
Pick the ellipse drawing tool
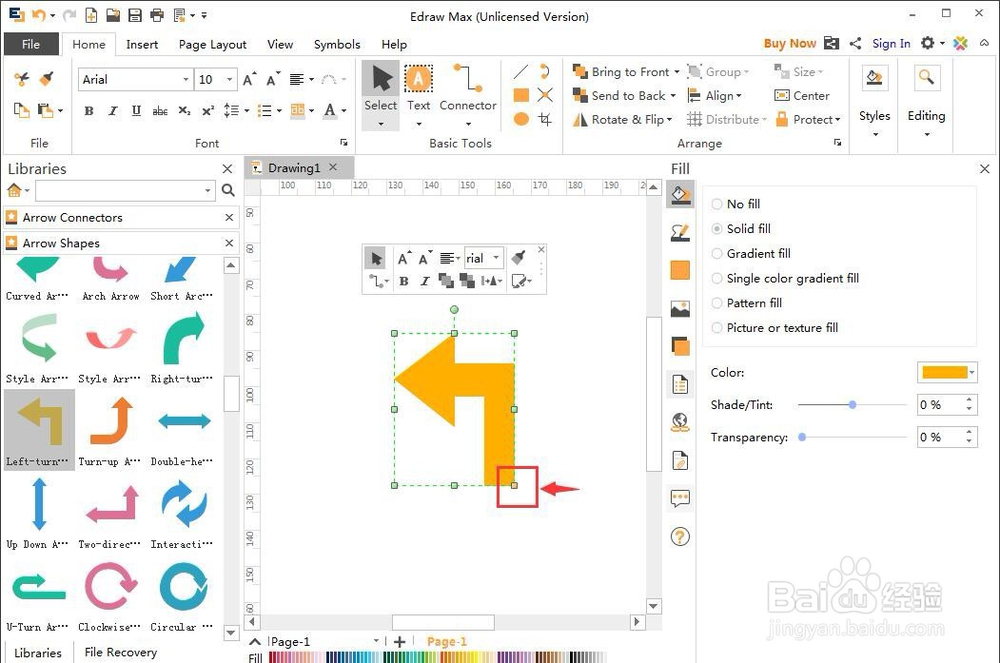pos(521,119)
